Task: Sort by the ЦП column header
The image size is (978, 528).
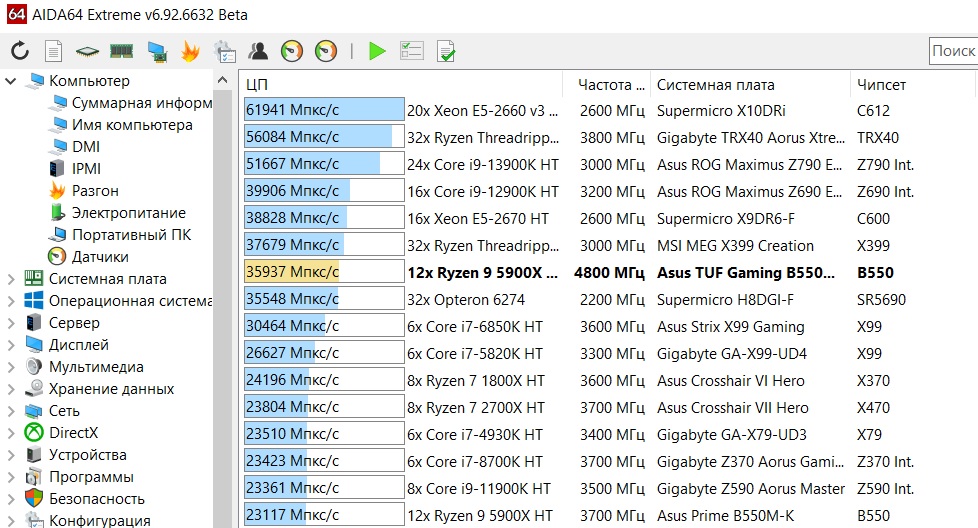Action: tap(403, 85)
